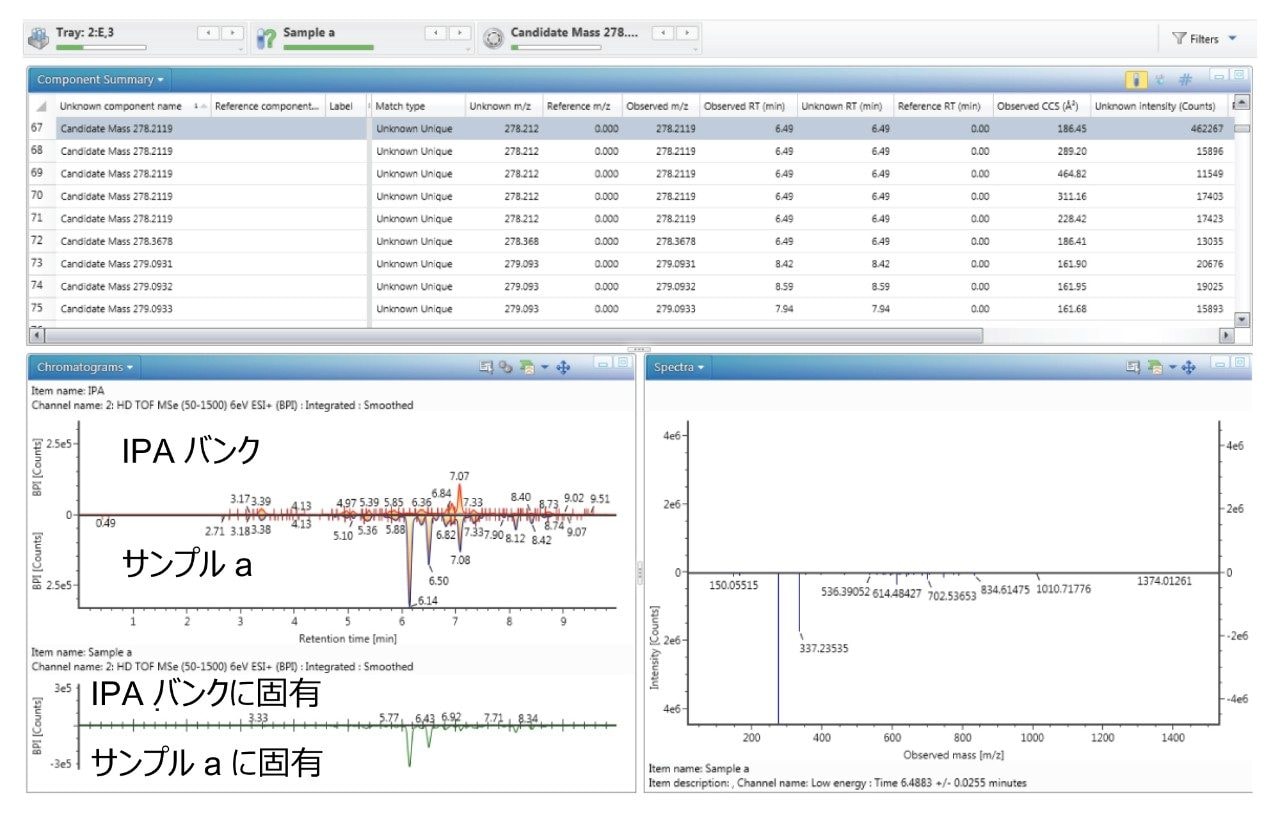The width and height of the screenshot is (1280, 814).
Task: Maximize the Spectra panel
Action: coord(1238,362)
